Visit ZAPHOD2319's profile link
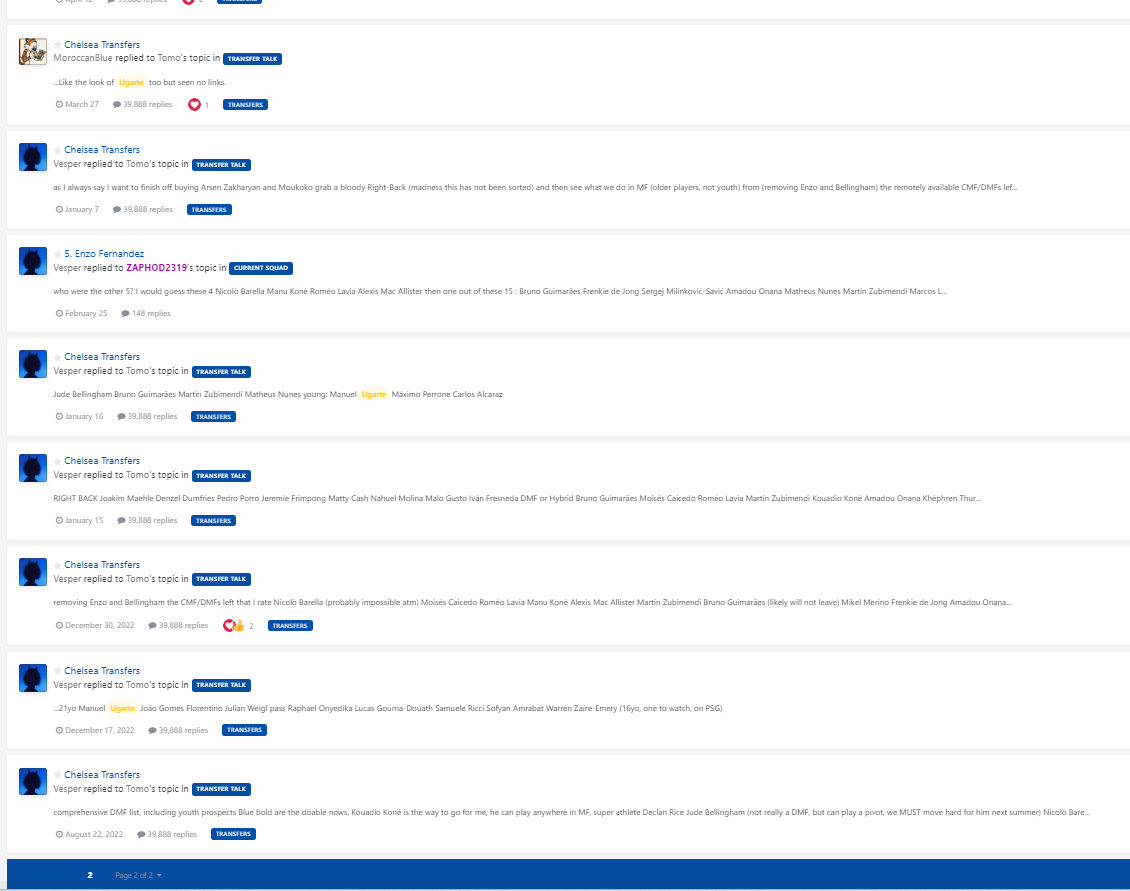This screenshot has width=1130, height=891. [x=156, y=267]
